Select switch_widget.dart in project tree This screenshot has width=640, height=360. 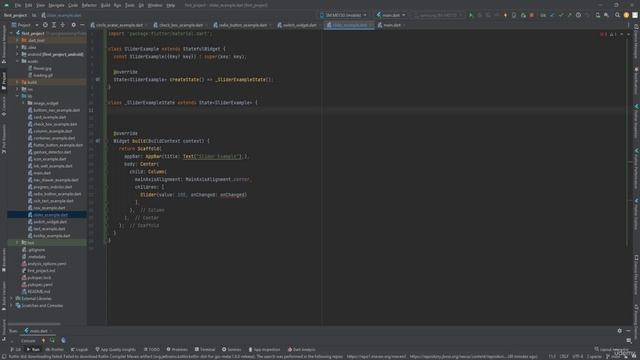point(50,222)
